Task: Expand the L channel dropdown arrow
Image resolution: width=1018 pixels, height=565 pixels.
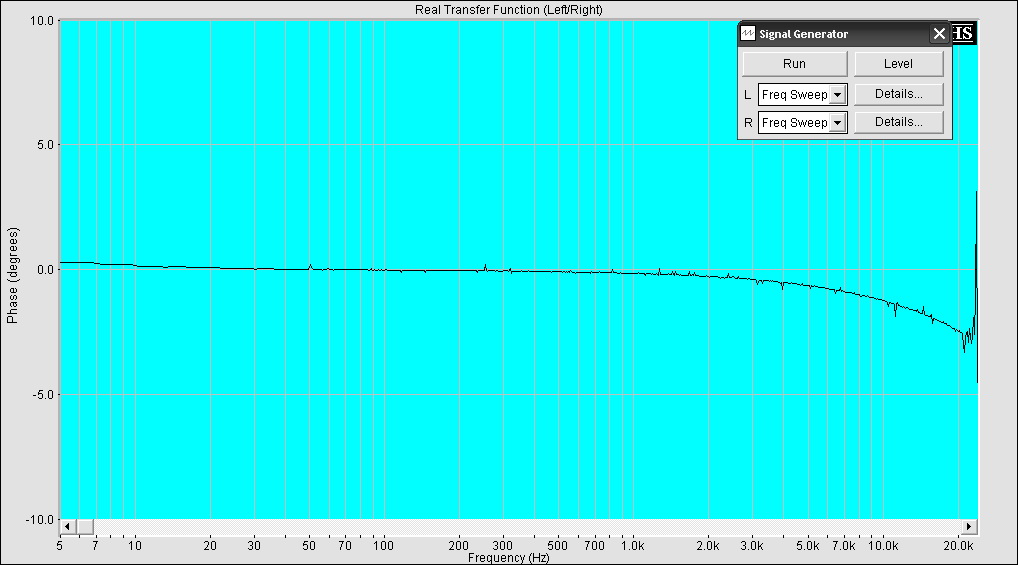Action: coord(838,95)
